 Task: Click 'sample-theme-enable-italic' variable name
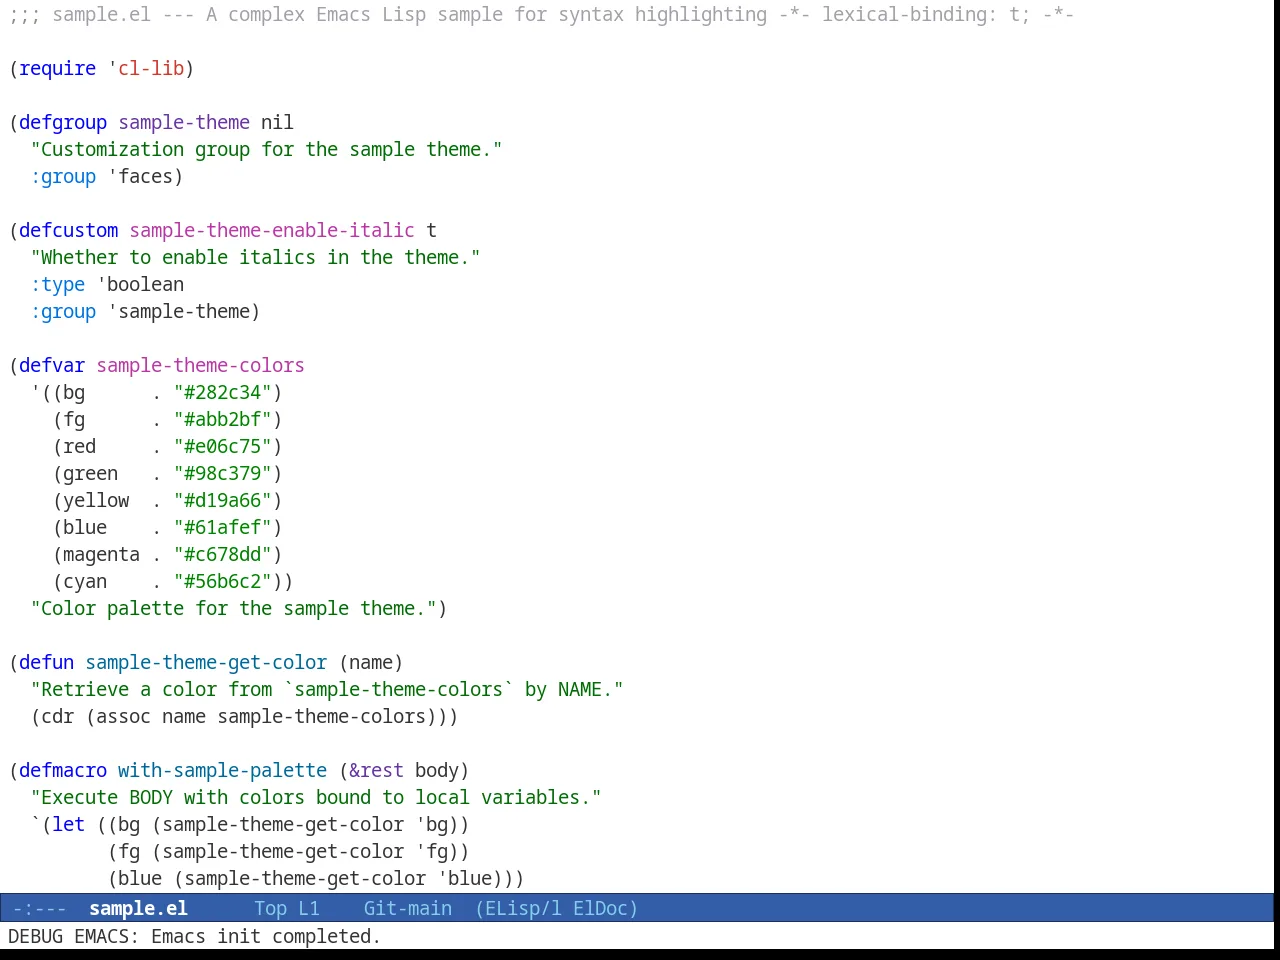tap(272, 230)
